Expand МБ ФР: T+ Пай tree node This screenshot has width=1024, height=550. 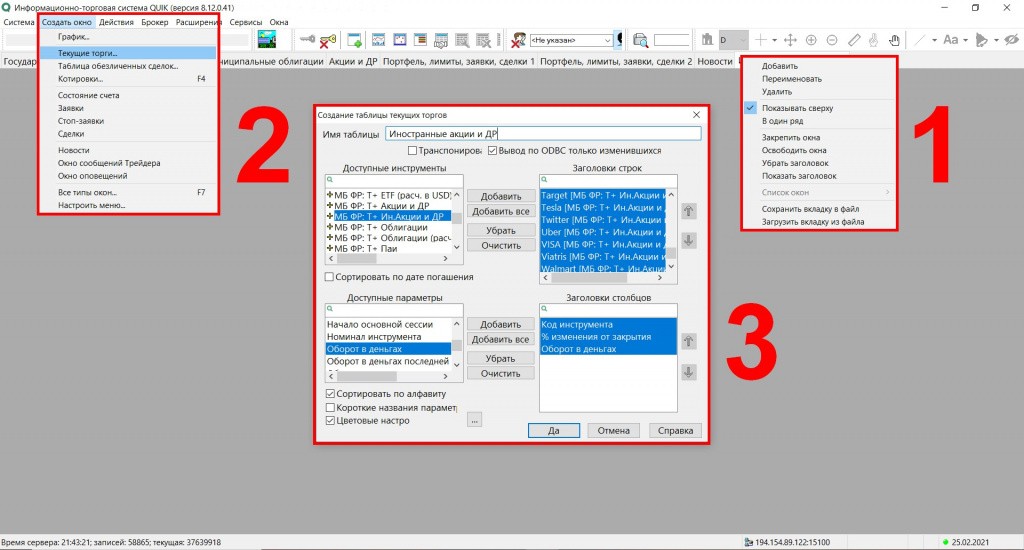point(330,248)
